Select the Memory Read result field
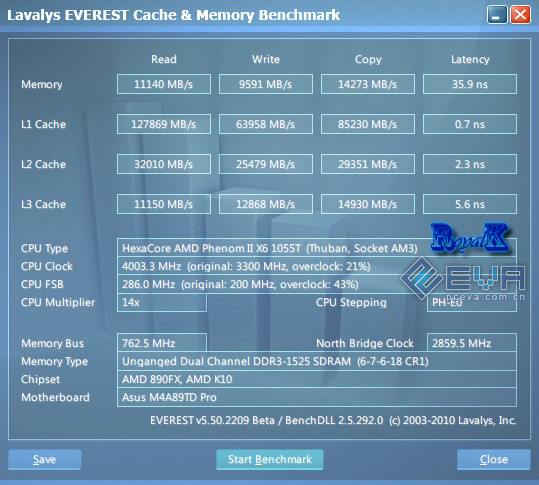The height and width of the screenshot is (485, 539). point(164,84)
